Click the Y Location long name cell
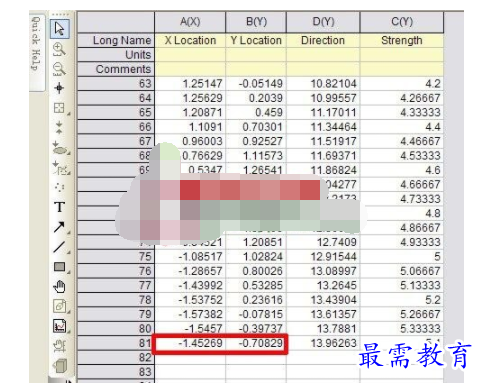 coord(256,40)
